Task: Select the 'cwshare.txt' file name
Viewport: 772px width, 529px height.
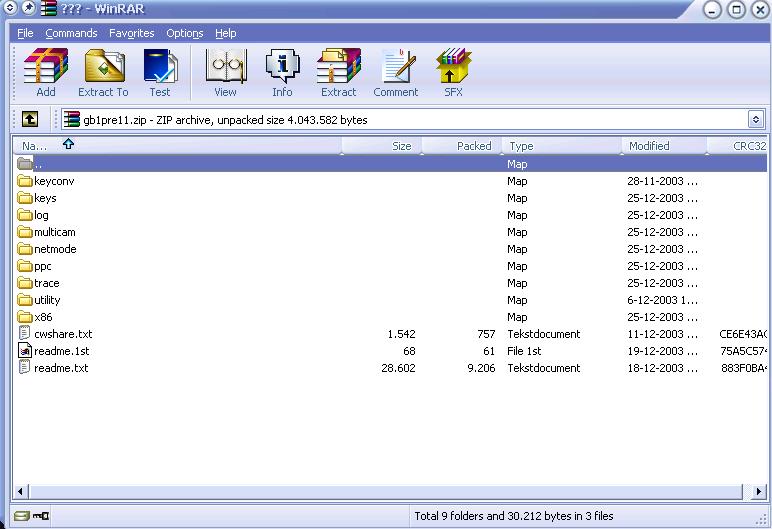Action: click(x=63, y=334)
